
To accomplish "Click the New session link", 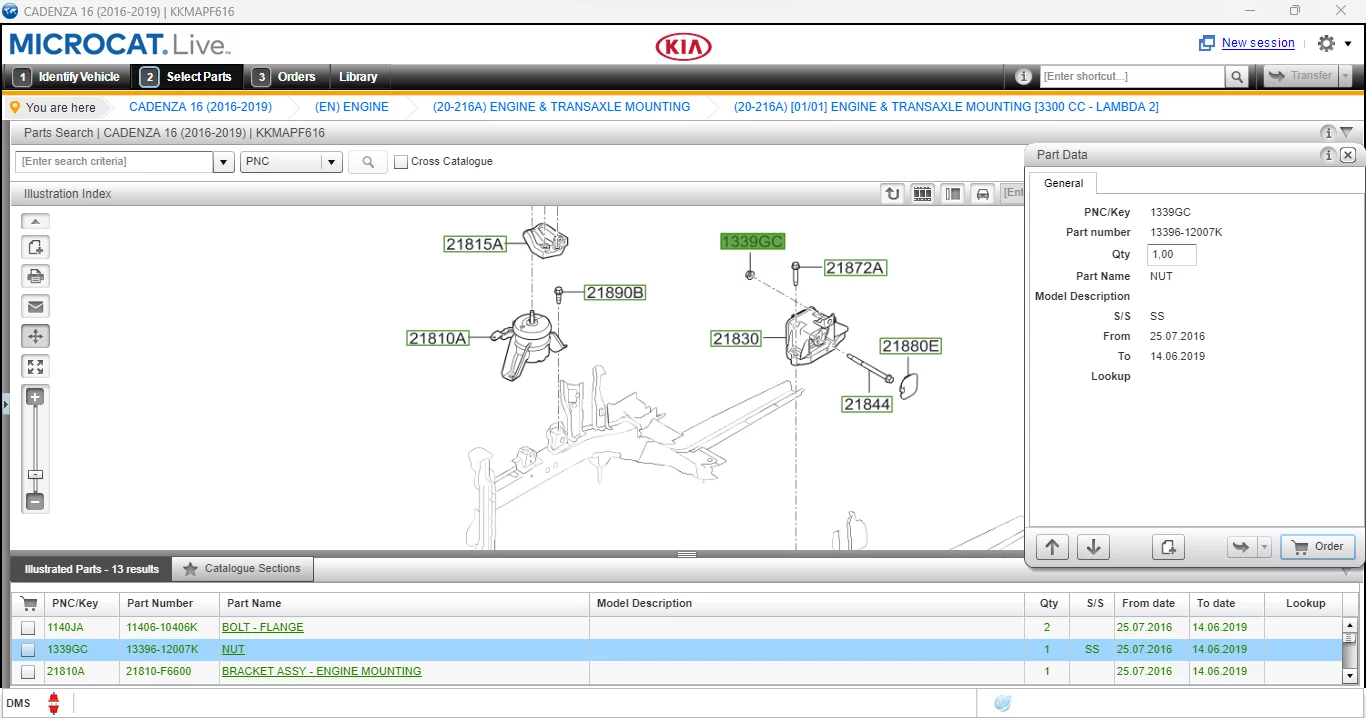I will click(x=1257, y=43).
